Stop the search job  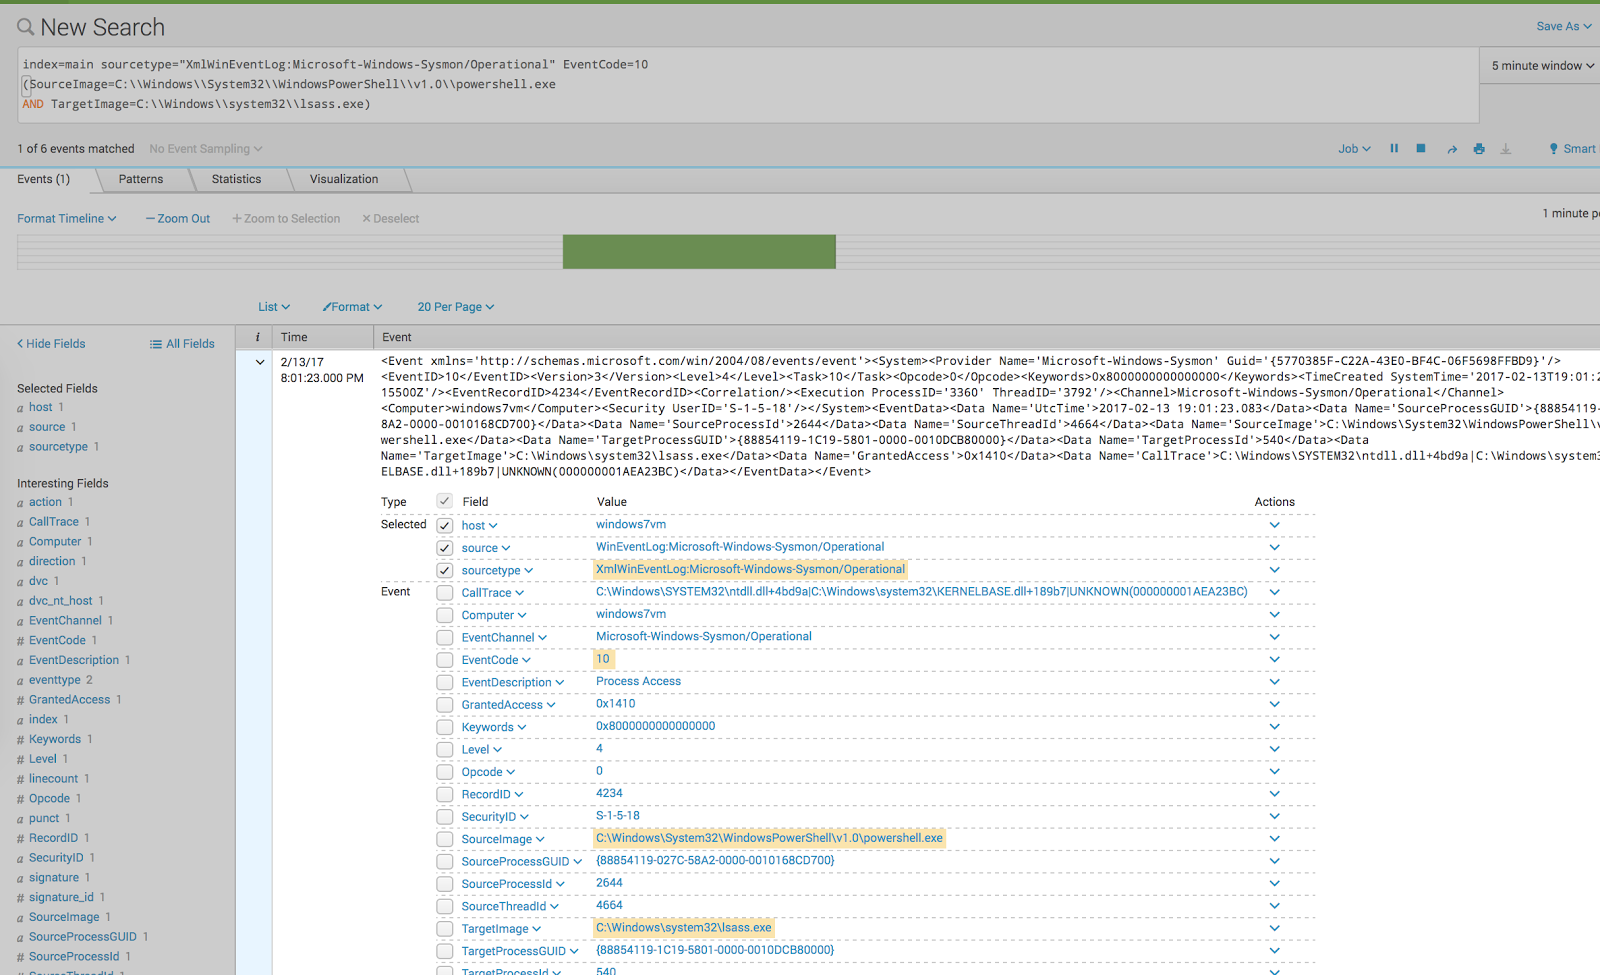coord(1420,148)
